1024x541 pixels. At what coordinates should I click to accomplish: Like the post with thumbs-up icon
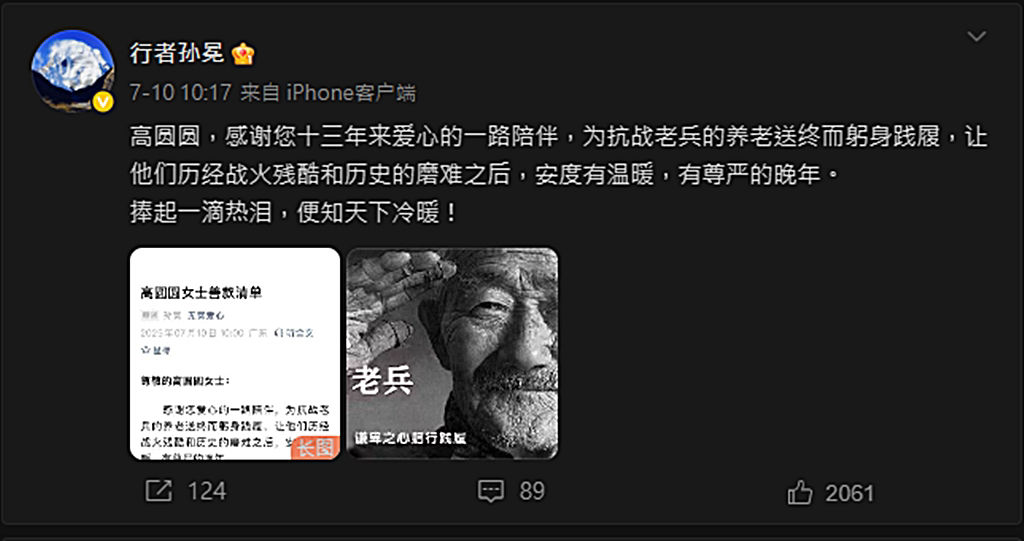(x=800, y=493)
